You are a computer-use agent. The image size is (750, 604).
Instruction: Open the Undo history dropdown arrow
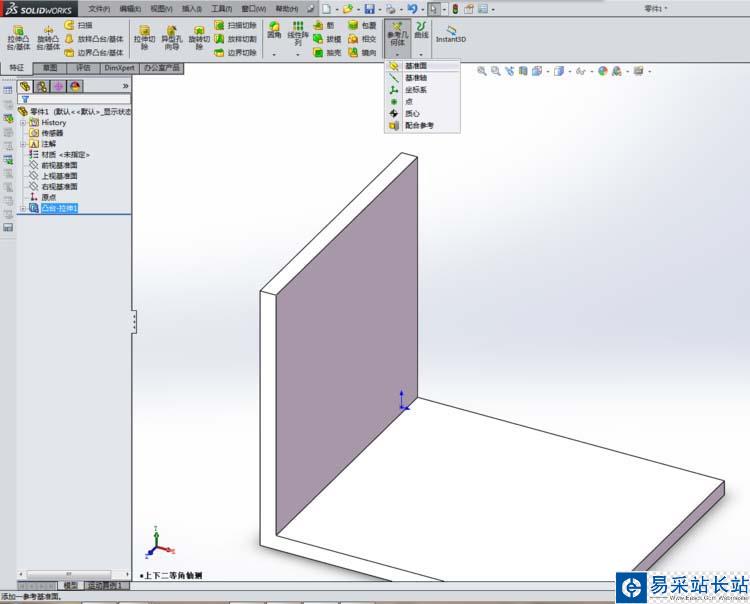[422, 9]
